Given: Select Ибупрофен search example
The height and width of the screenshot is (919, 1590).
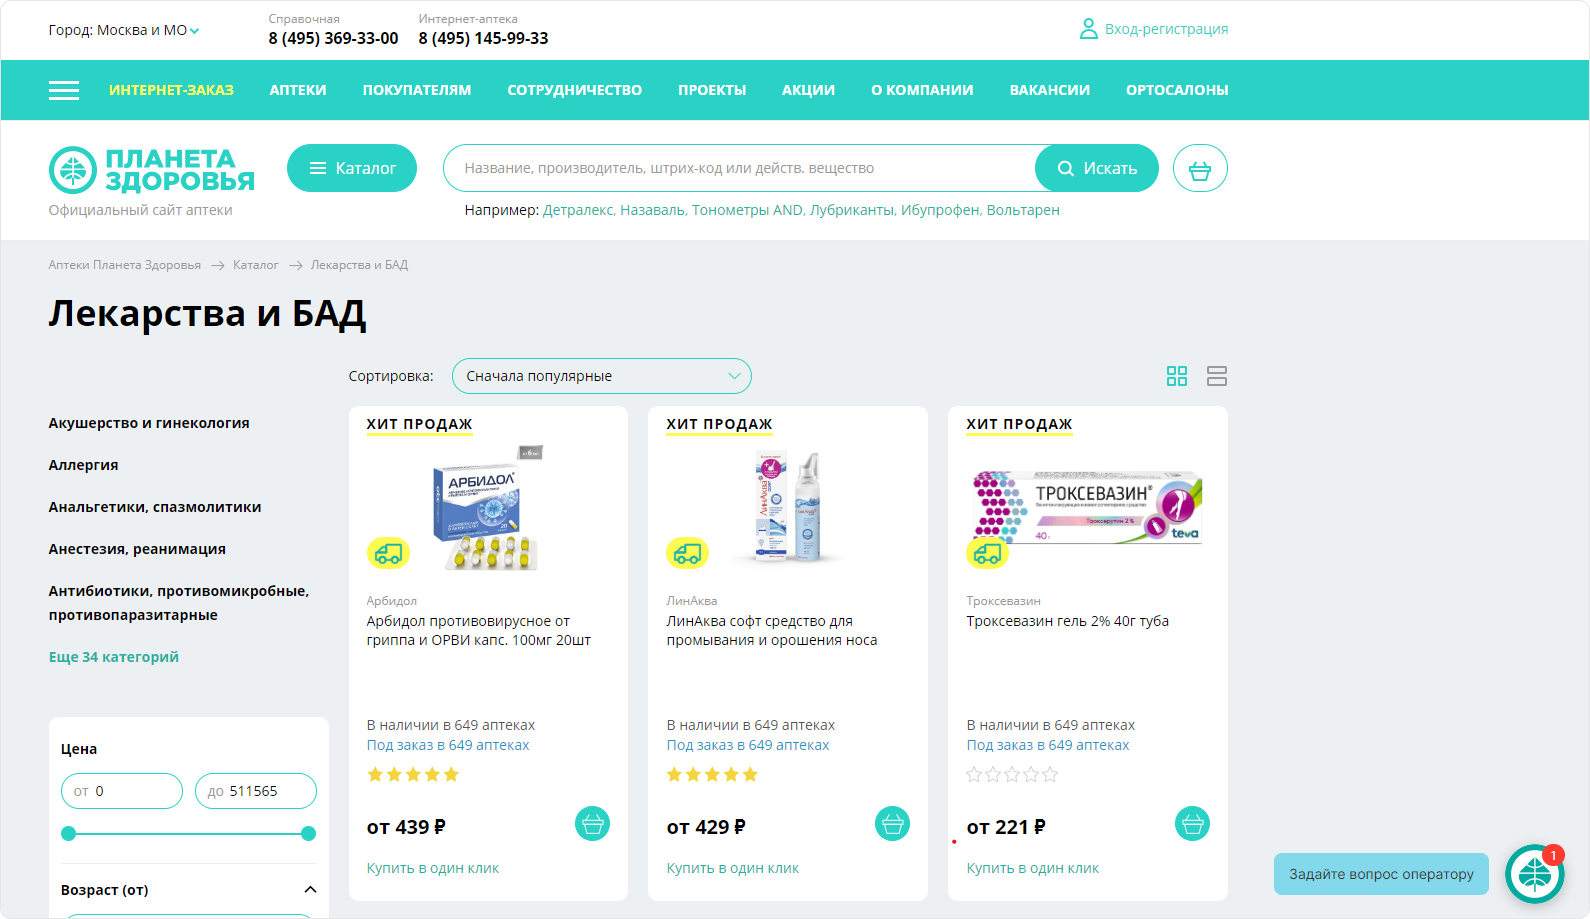Looking at the screenshot, I should [x=941, y=210].
